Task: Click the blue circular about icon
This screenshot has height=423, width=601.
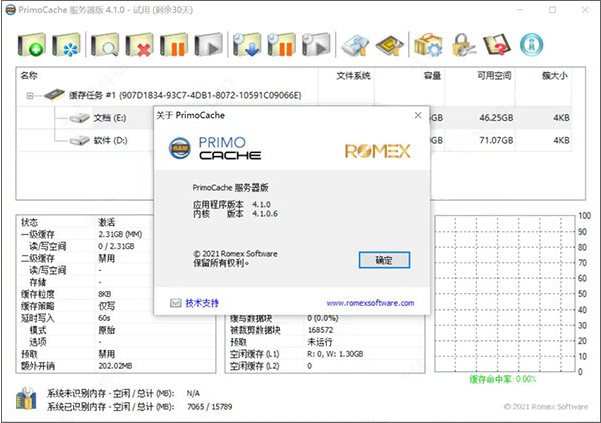Action: pyautogui.click(x=532, y=44)
